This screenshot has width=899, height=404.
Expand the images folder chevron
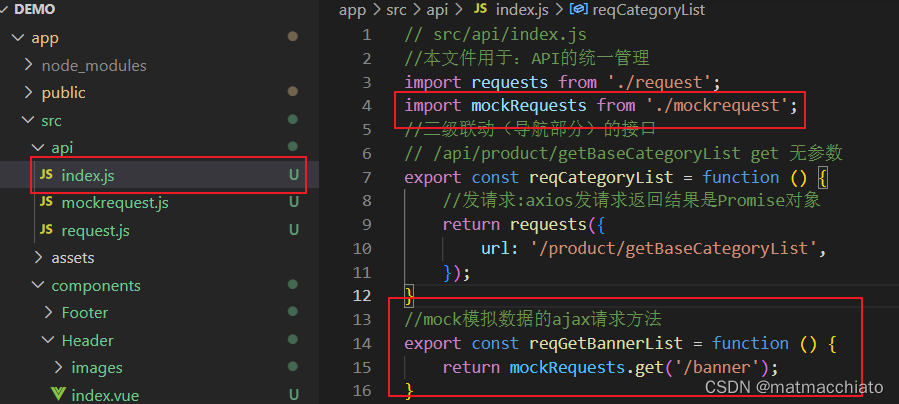point(58,367)
